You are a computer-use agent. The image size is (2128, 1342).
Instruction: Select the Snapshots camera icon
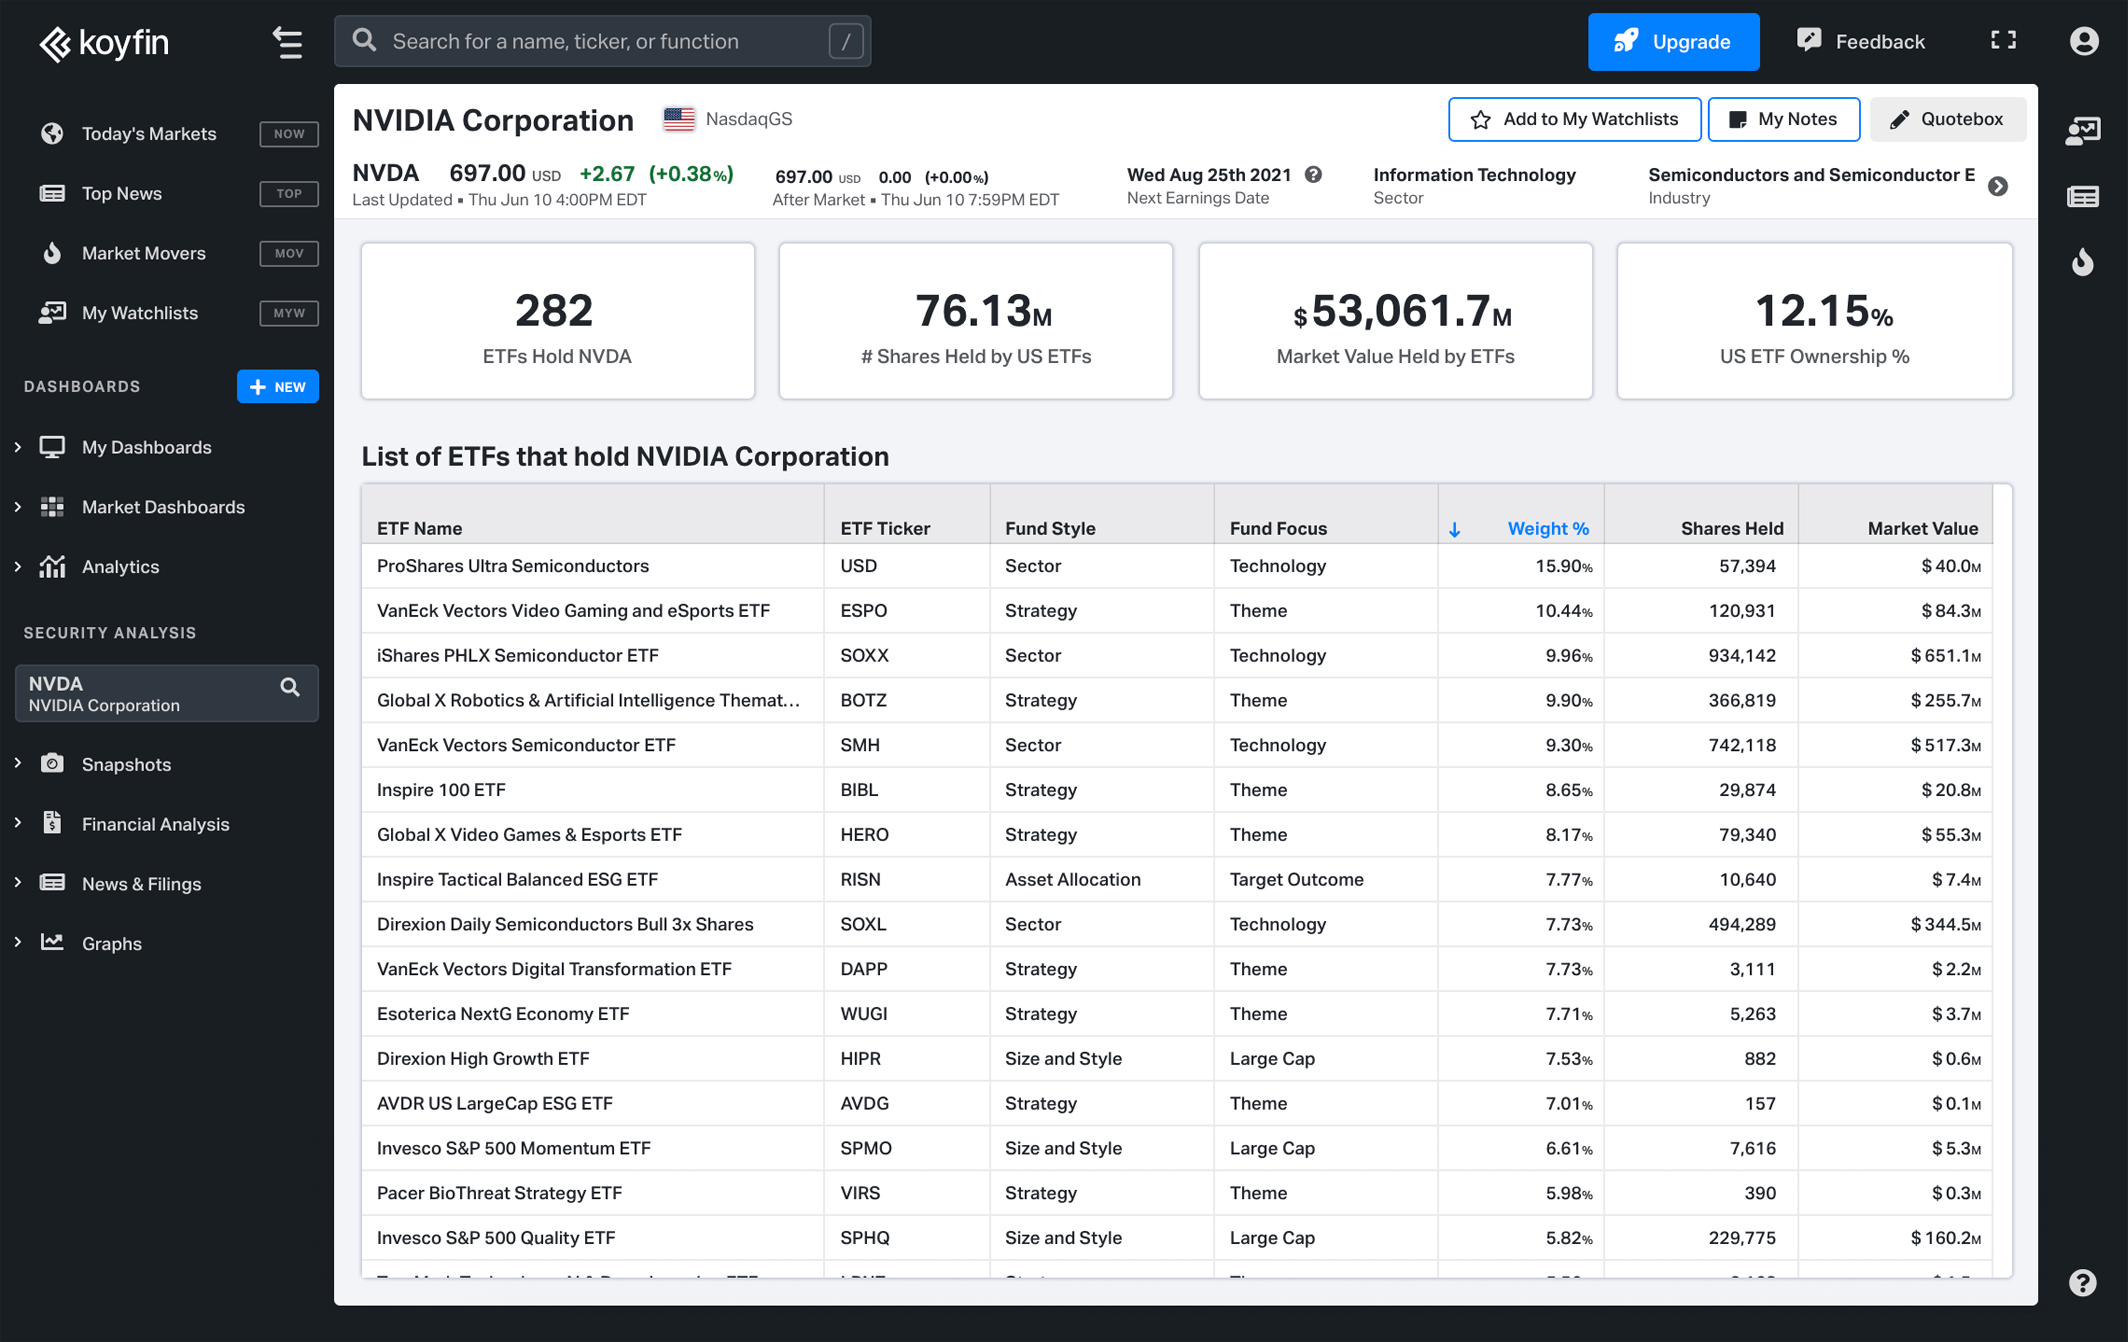(x=52, y=764)
